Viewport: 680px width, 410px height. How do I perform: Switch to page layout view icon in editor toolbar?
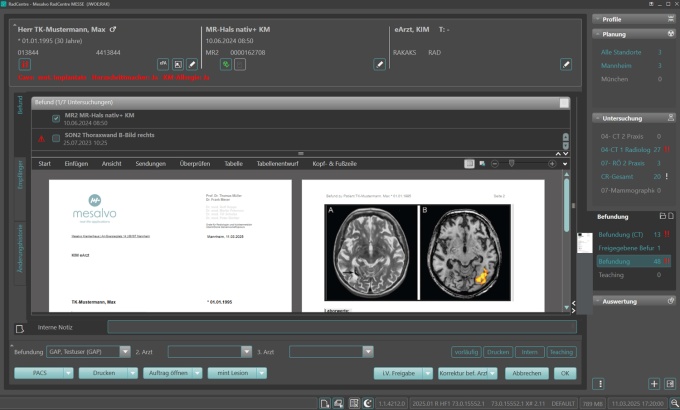coord(469,164)
